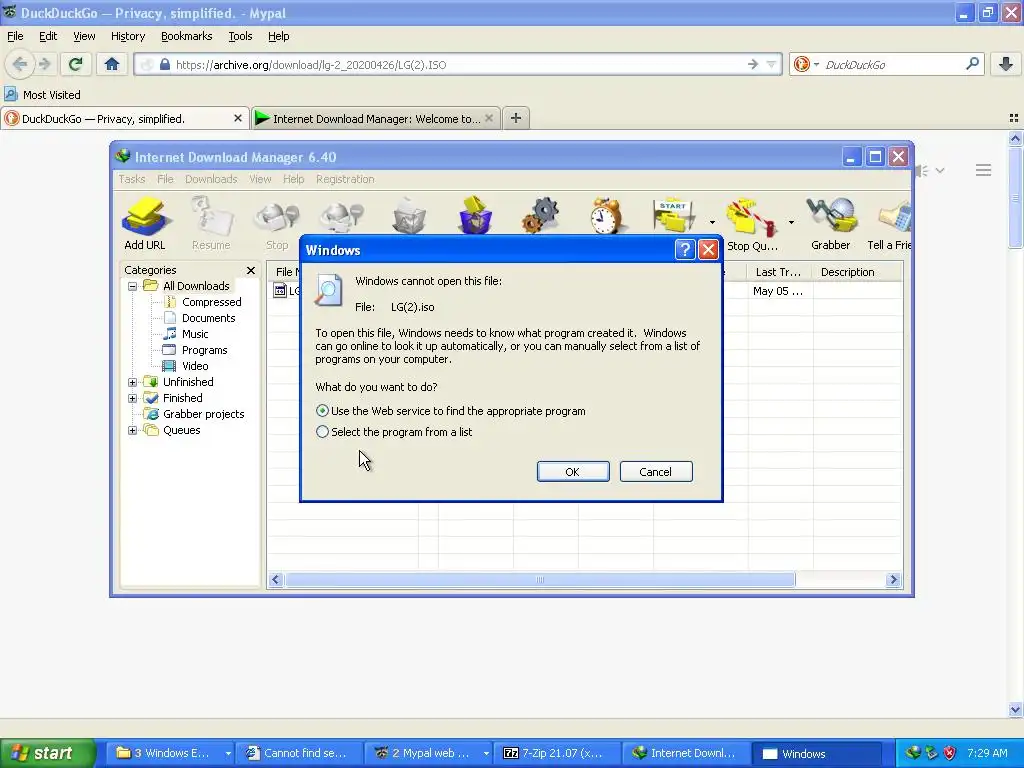Image resolution: width=1024 pixels, height=768 pixels.
Task: Click the Windows start button
Action: tap(47, 753)
